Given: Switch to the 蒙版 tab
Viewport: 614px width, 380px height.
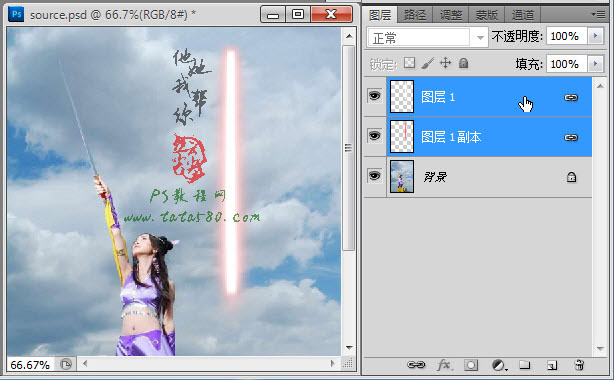Looking at the screenshot, I should 487,15.
